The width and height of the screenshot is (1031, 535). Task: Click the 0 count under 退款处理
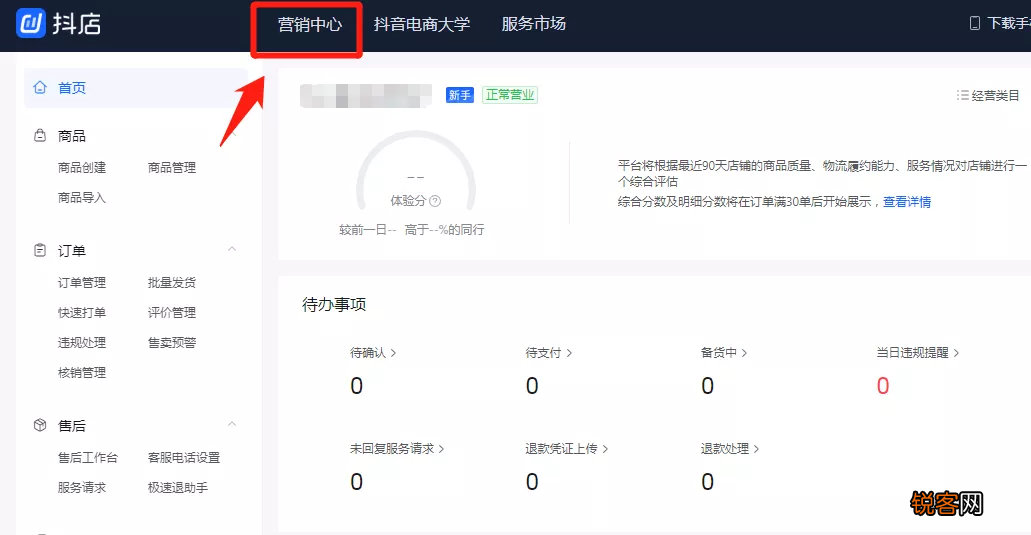[707, 482]
